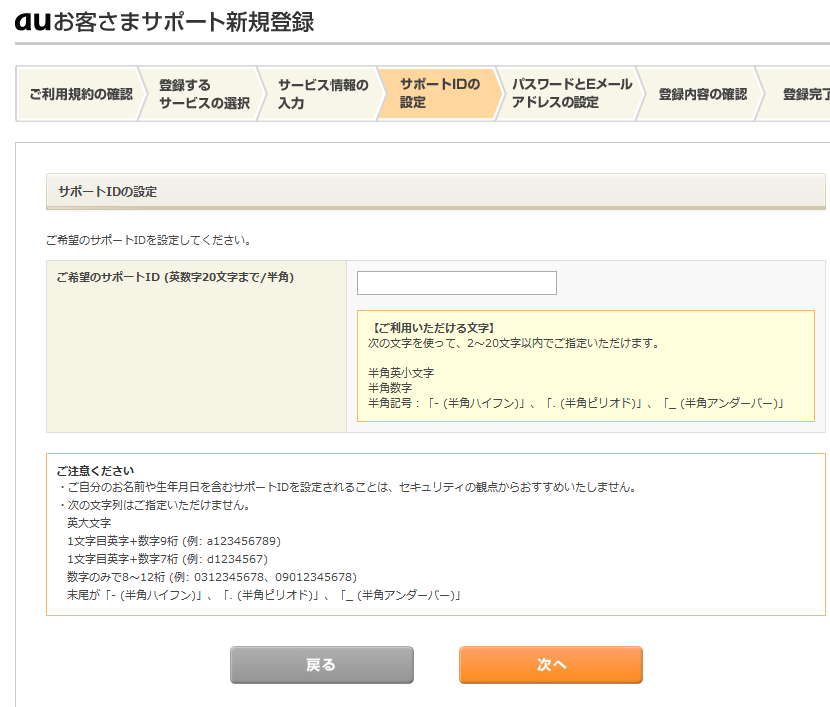Click the 登録完了 step at the end
This screenshot has width=830, height=707.
point(805,94)
